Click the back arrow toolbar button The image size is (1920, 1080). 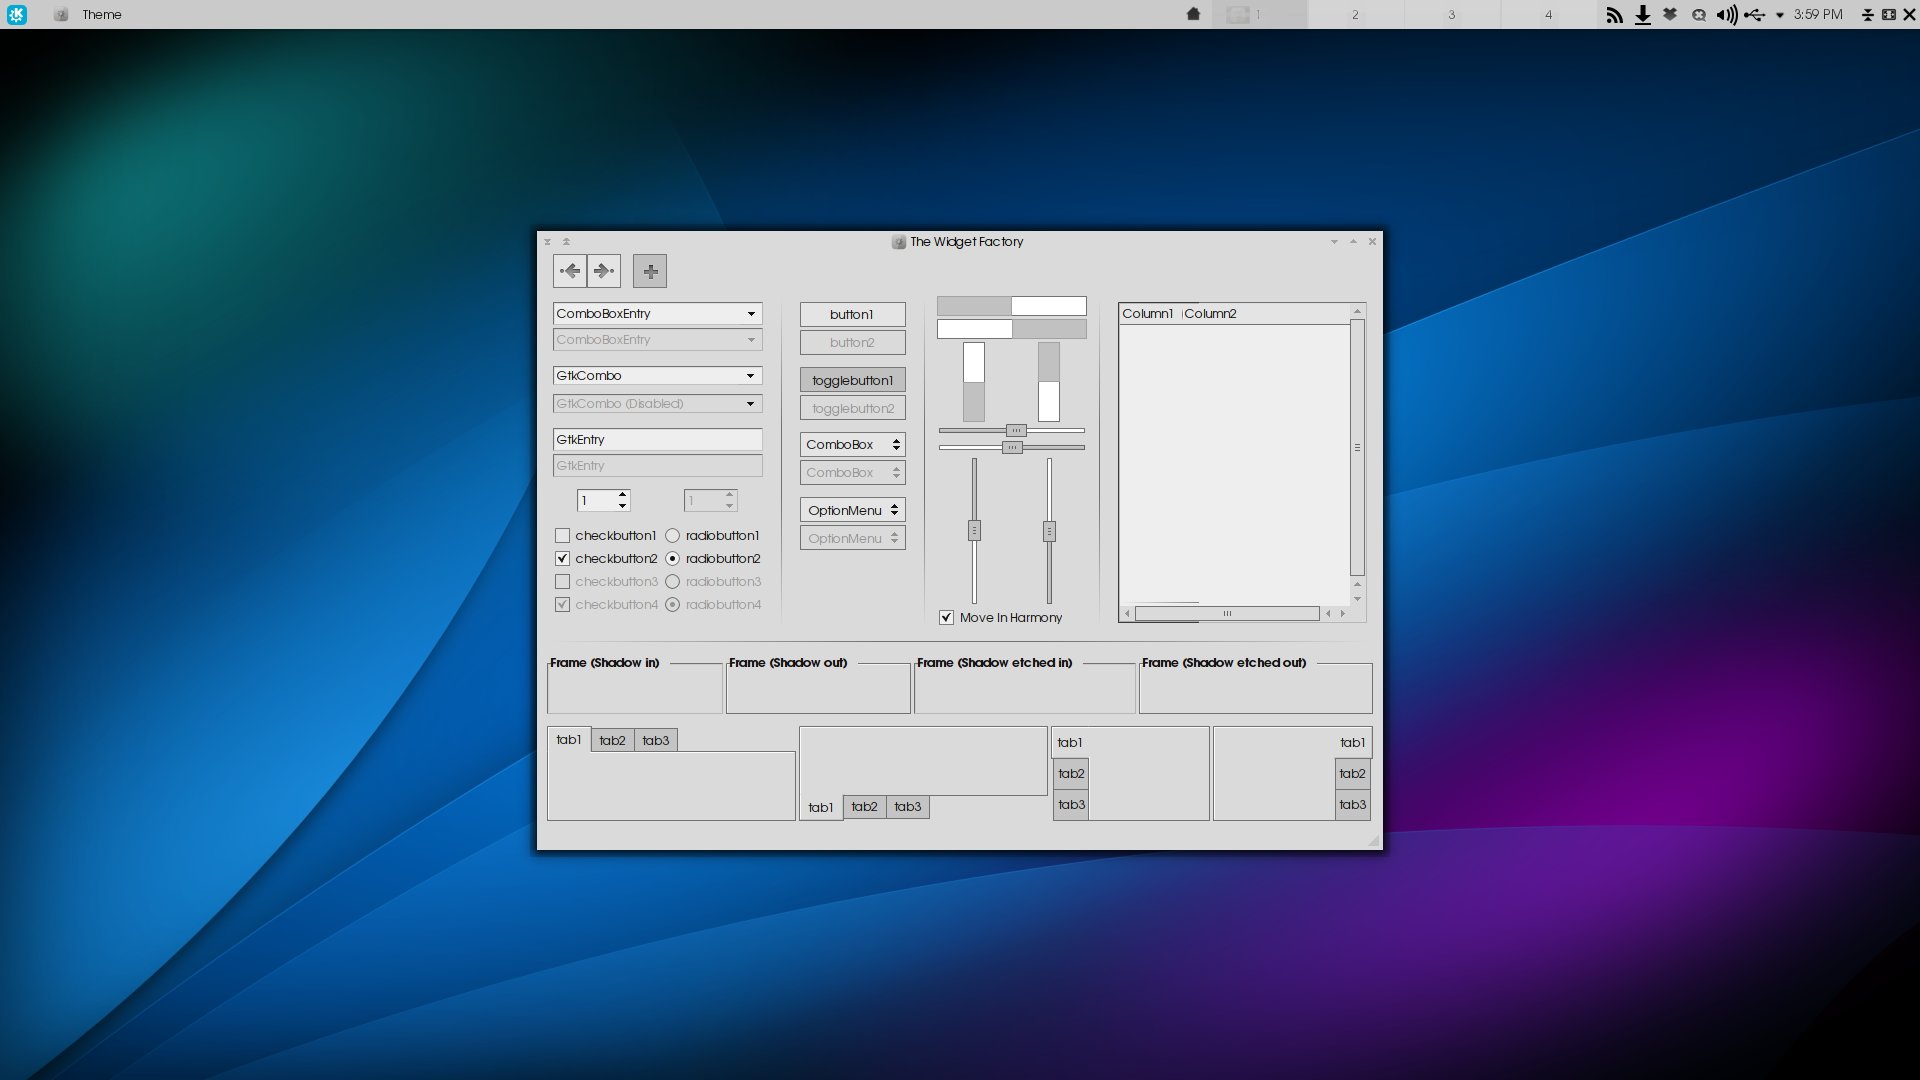click(570, 271)
